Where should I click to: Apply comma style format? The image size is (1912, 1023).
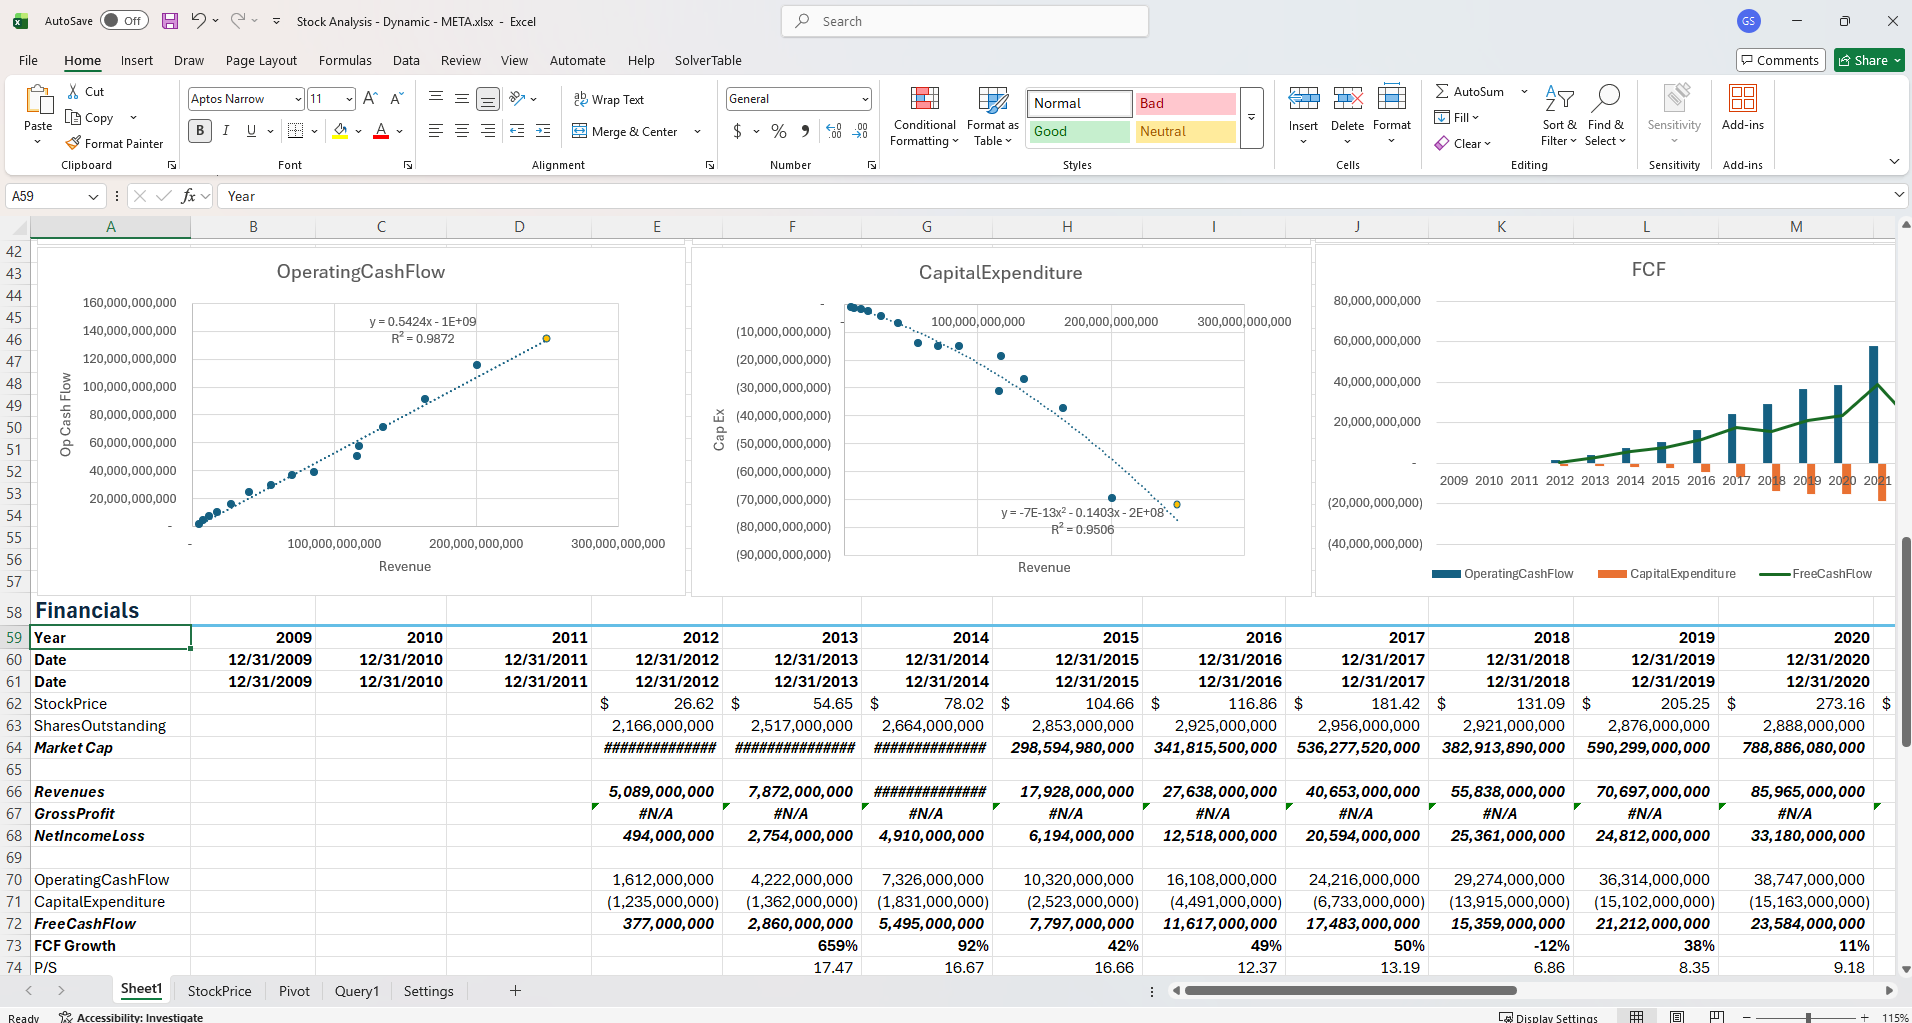[805, 131]
